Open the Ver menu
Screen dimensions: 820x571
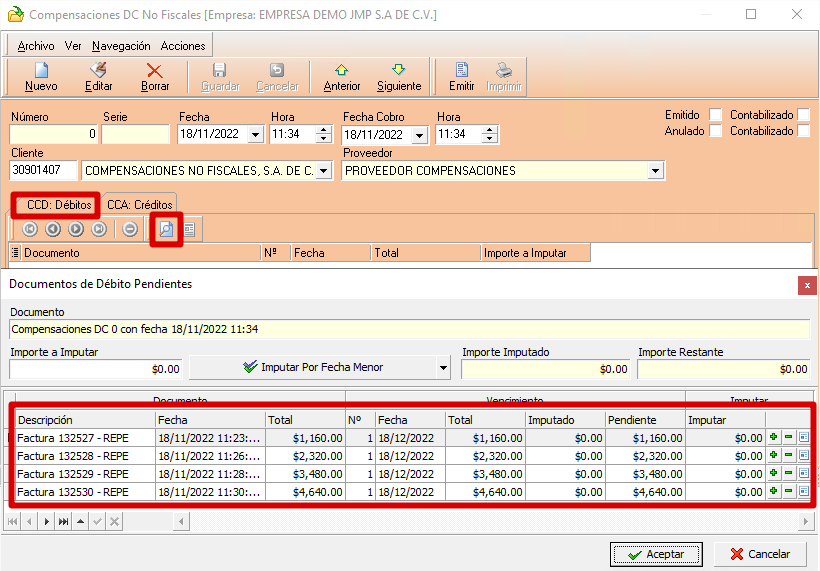pyautogui.click(x=73, y=46)
